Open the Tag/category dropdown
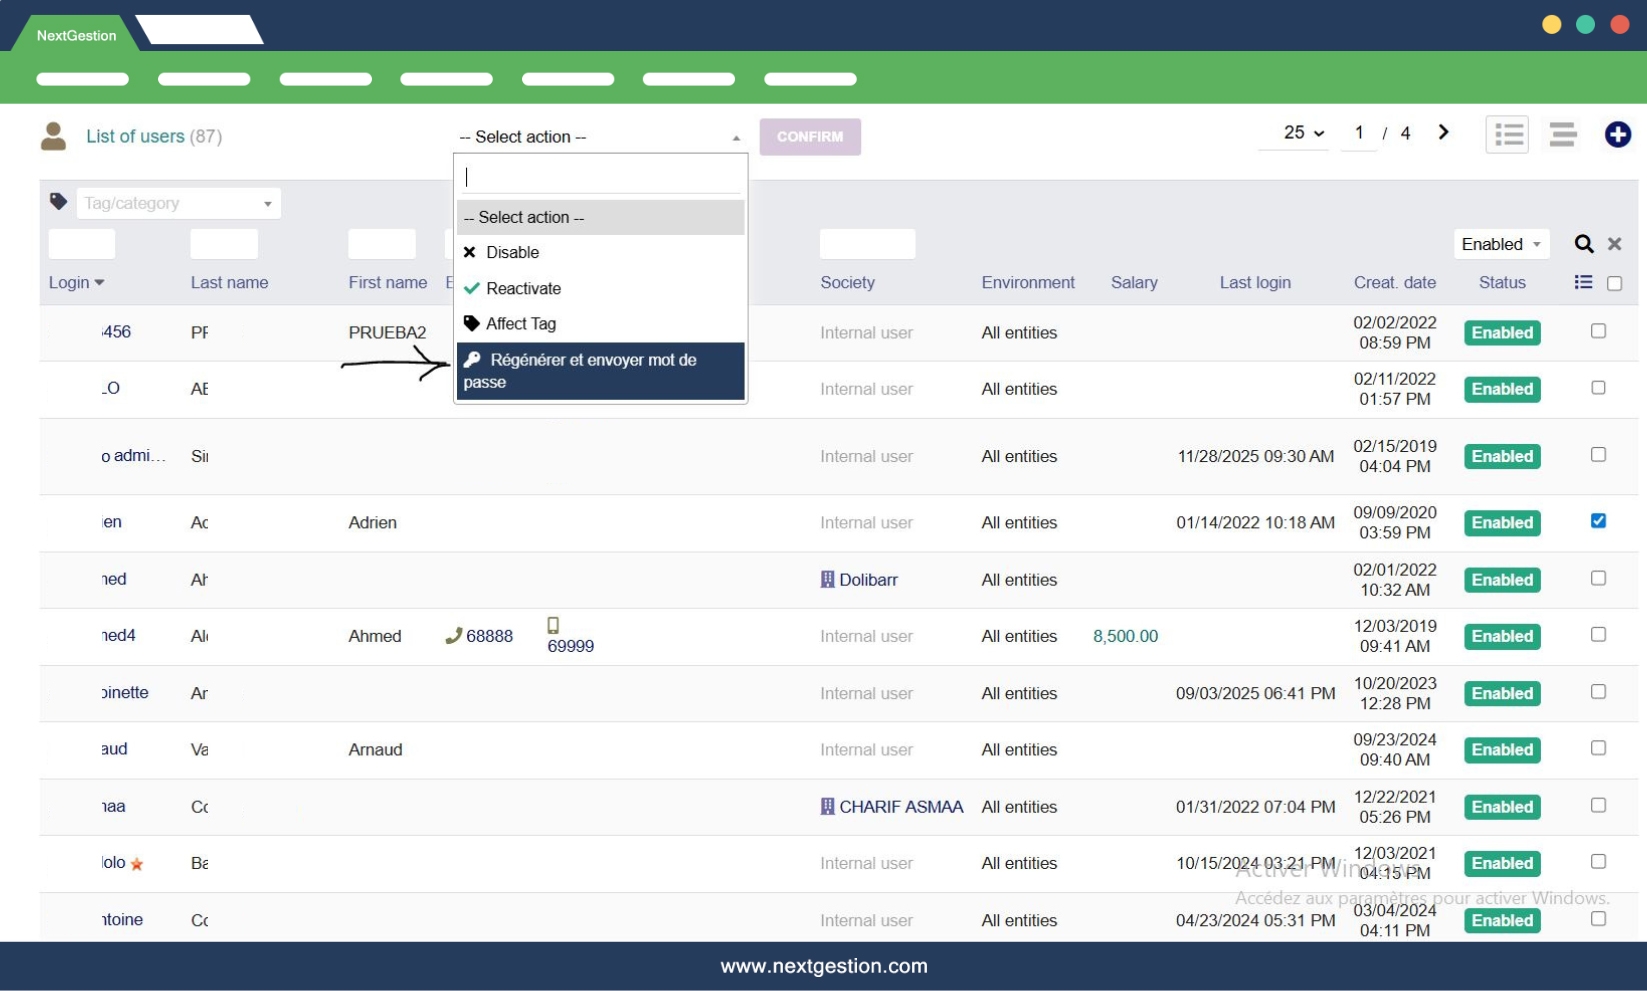Viewport: 1647px width, 991px height. (178, 203)
